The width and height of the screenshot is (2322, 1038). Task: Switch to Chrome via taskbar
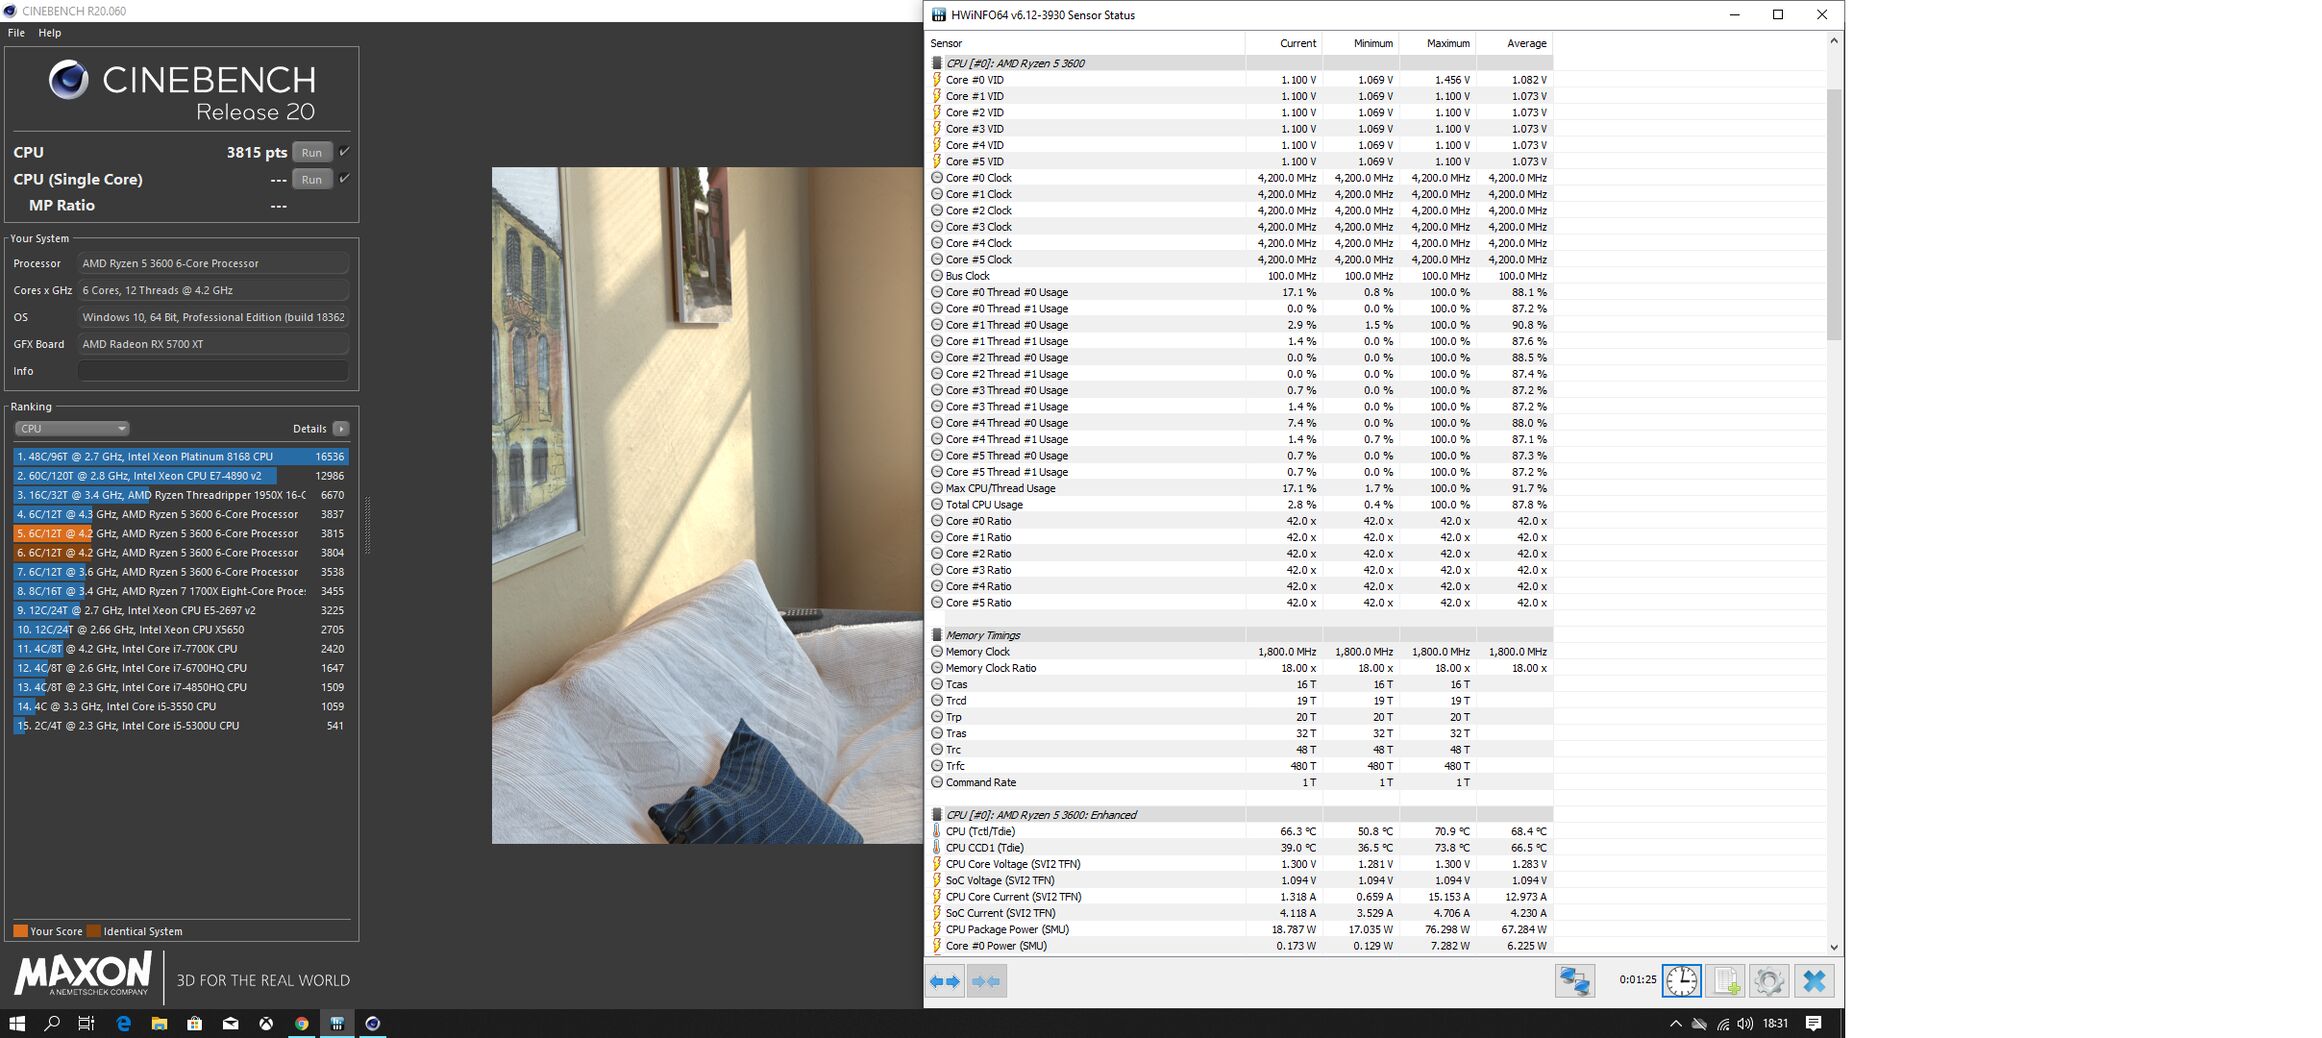pos(301,1023)
